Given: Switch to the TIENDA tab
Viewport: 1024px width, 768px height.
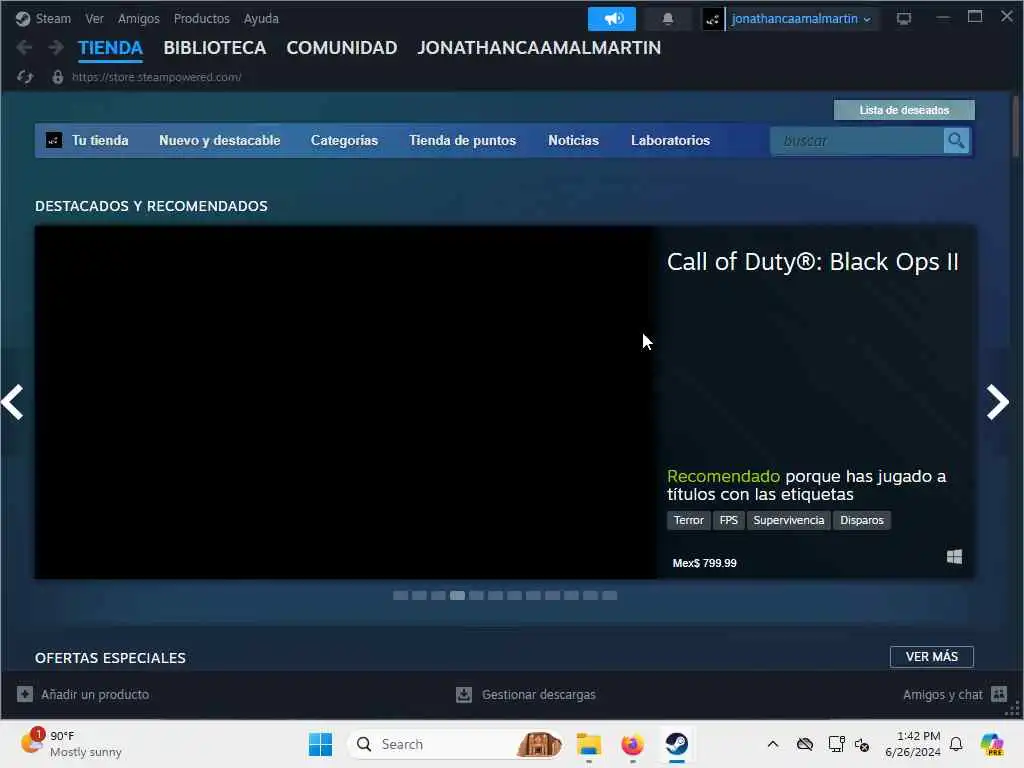Looking at the screenshot, I should point(110,48).
